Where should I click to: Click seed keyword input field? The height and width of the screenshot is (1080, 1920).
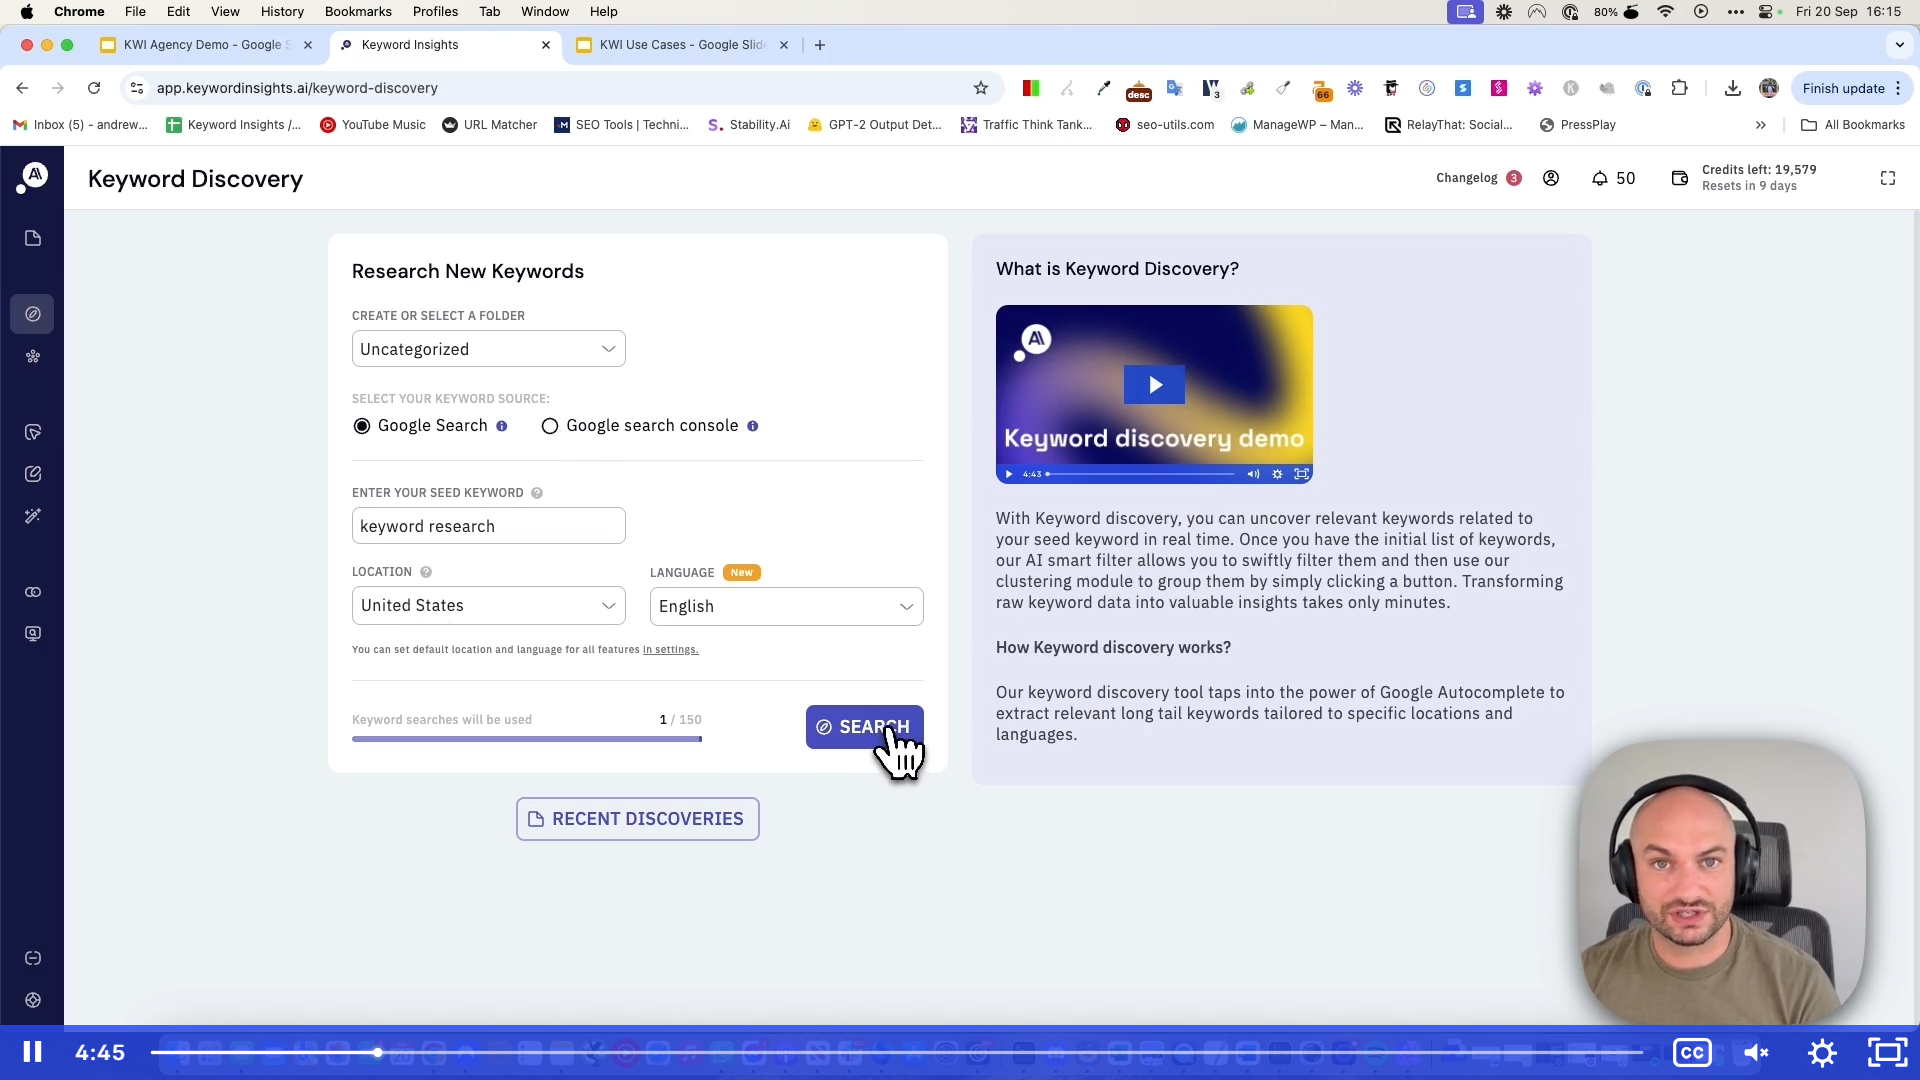[488, 526]
